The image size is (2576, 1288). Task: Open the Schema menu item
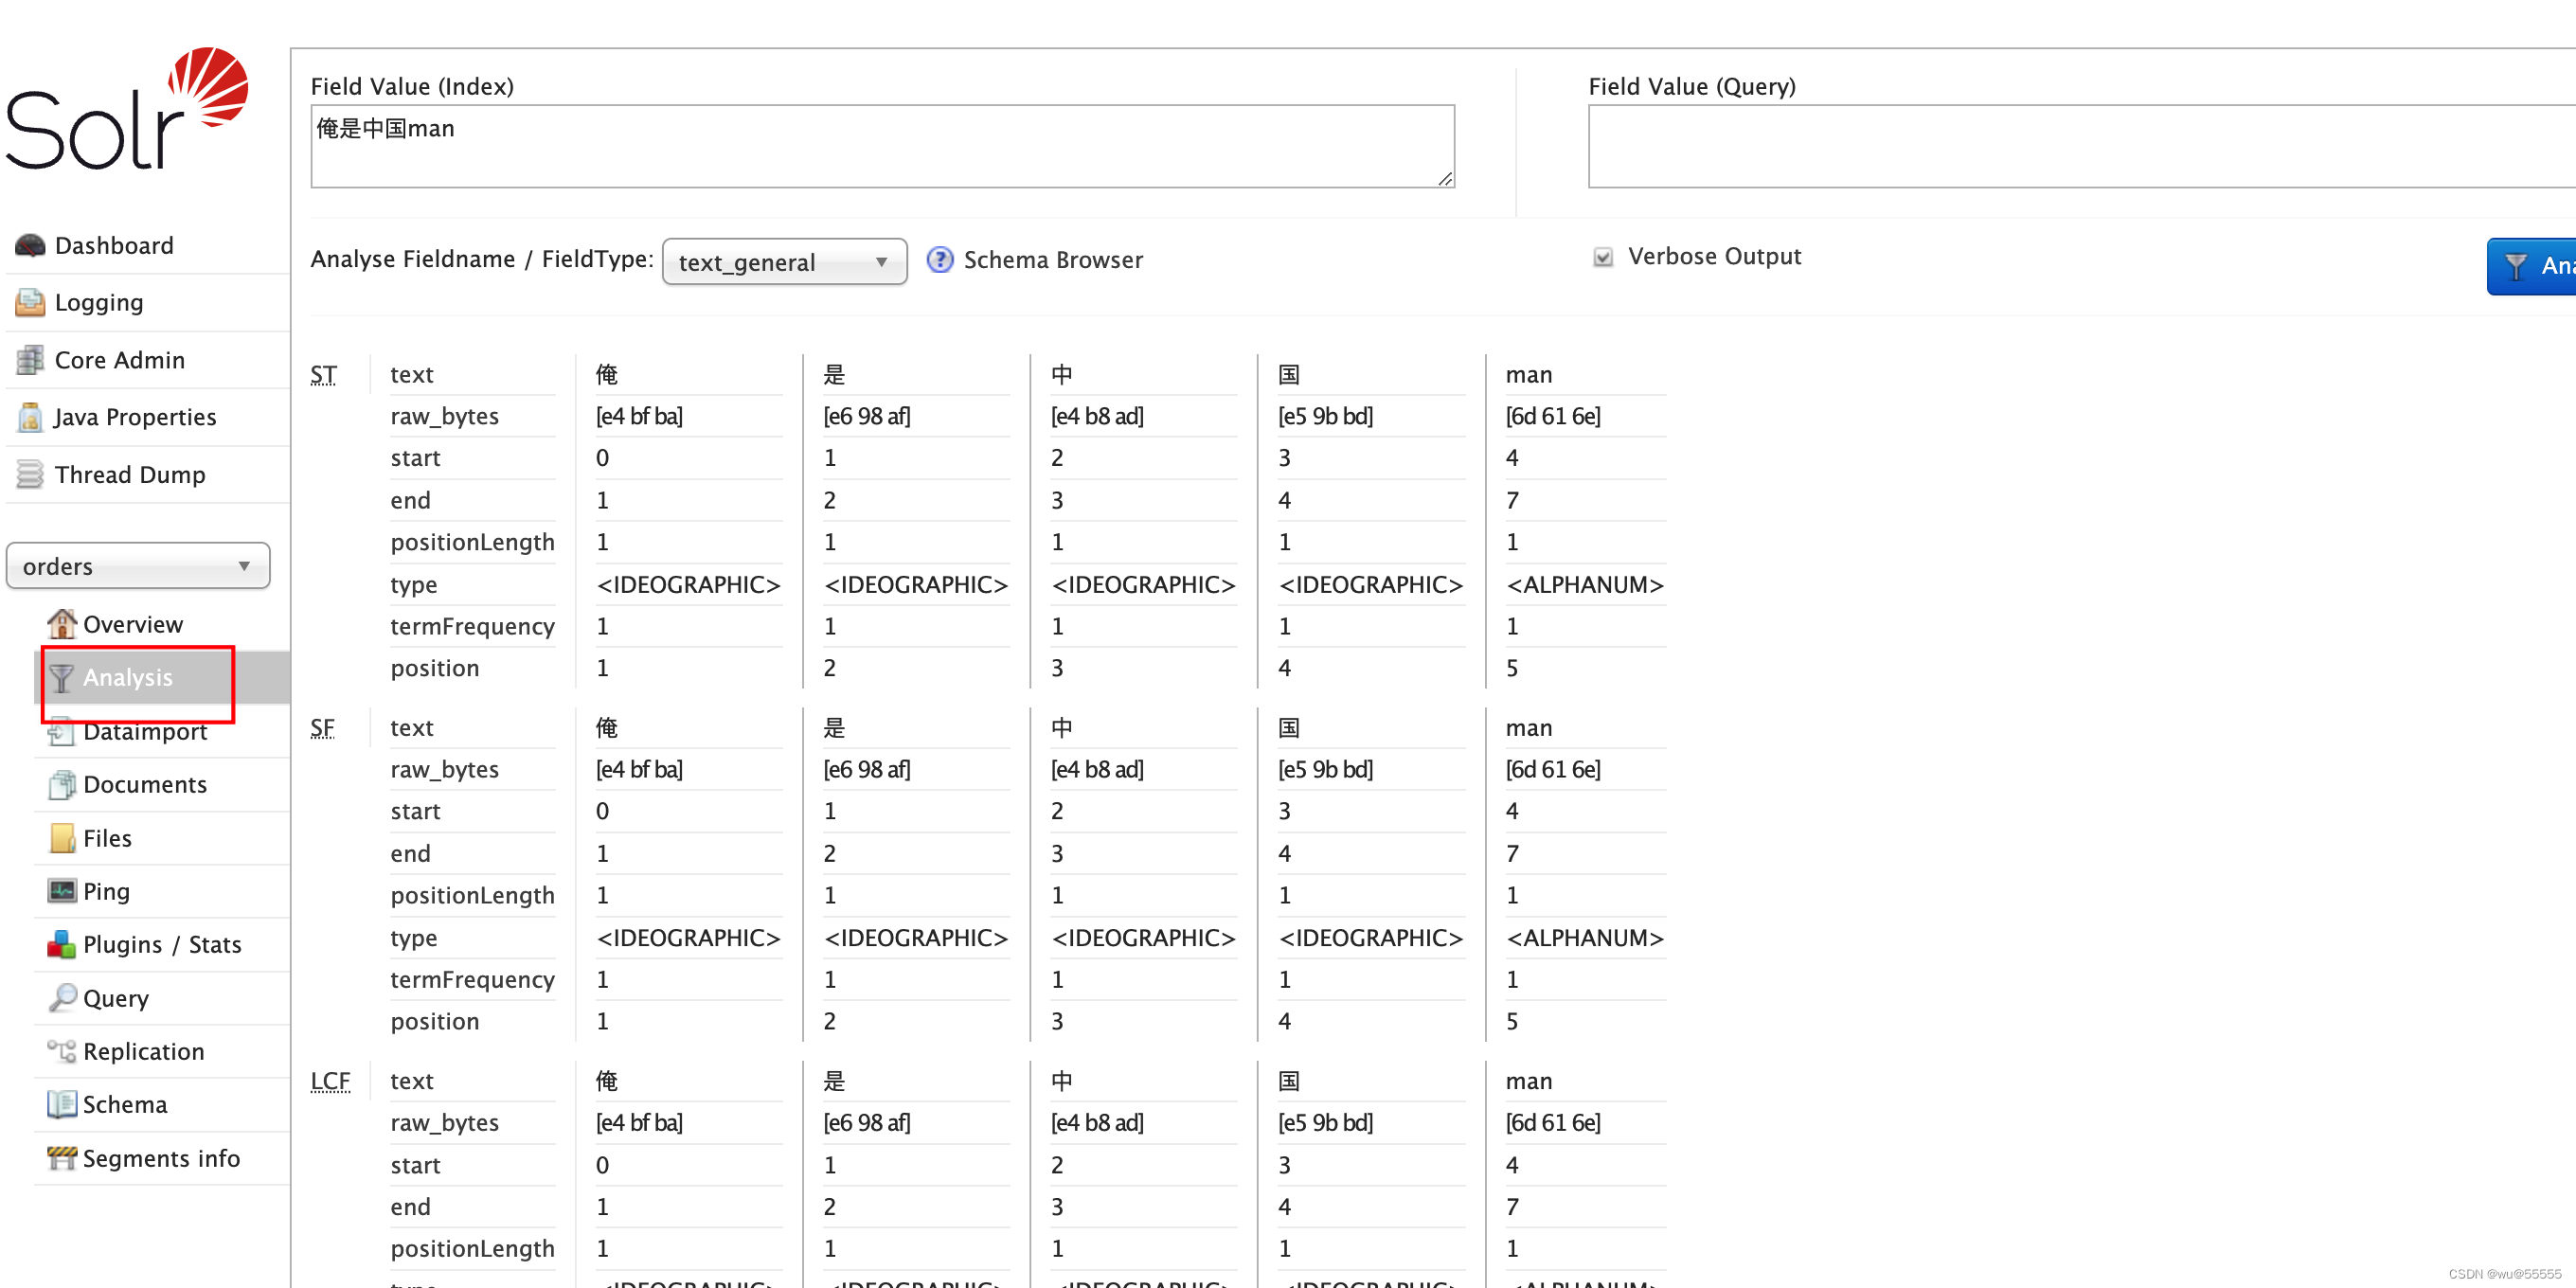click(x=123, y=1104)
